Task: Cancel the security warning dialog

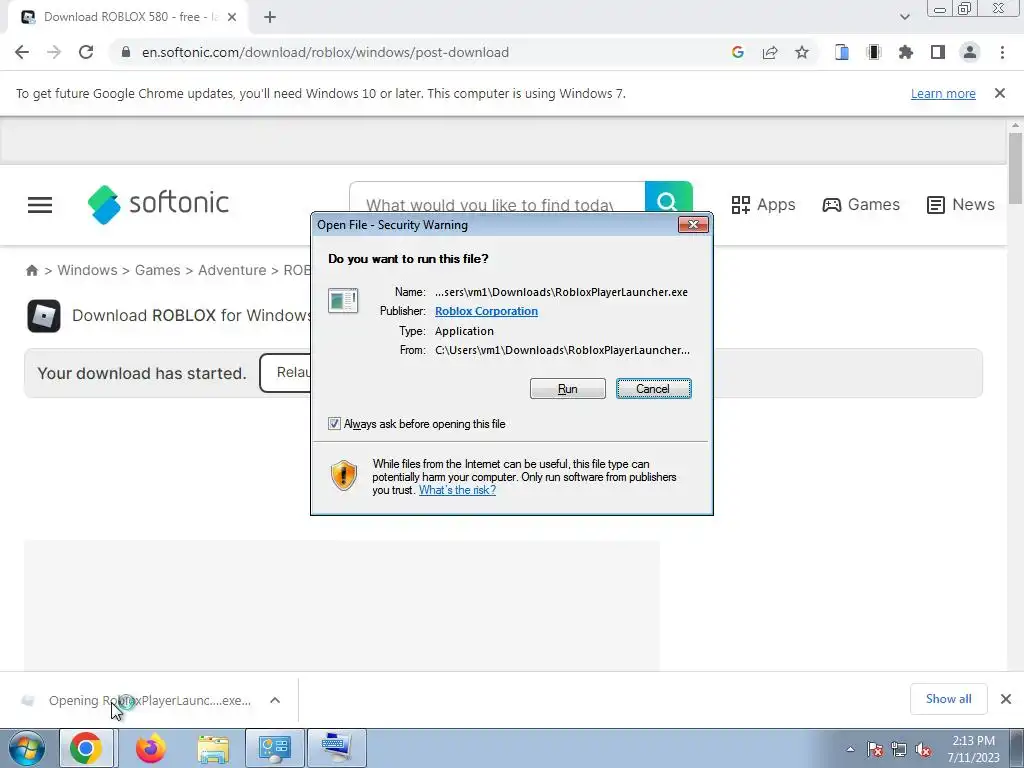Action: [x=654, y=389]
